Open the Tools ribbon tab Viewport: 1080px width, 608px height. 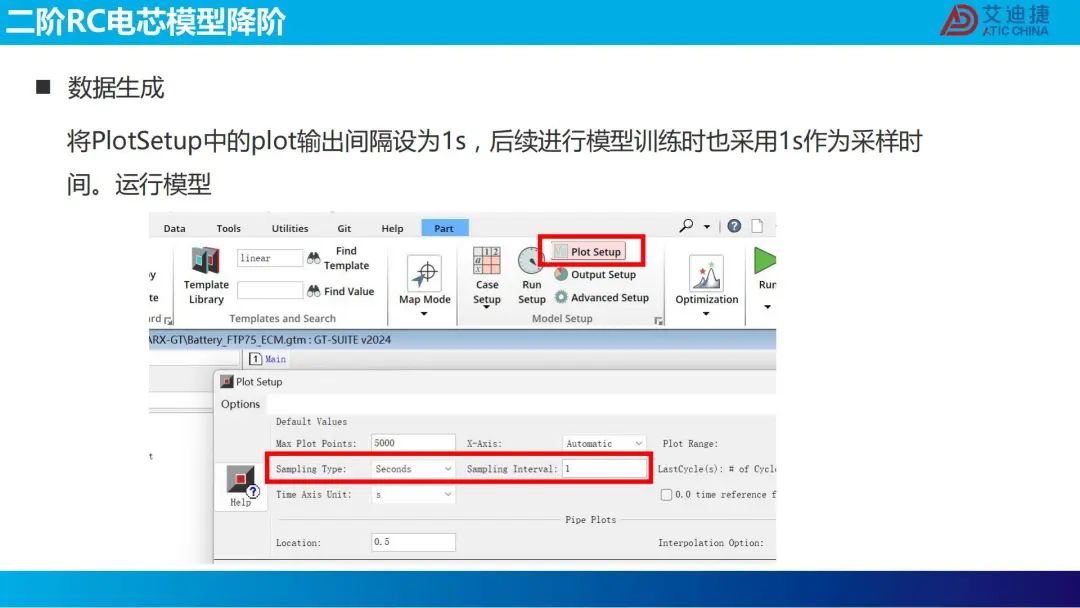(229, 228)
